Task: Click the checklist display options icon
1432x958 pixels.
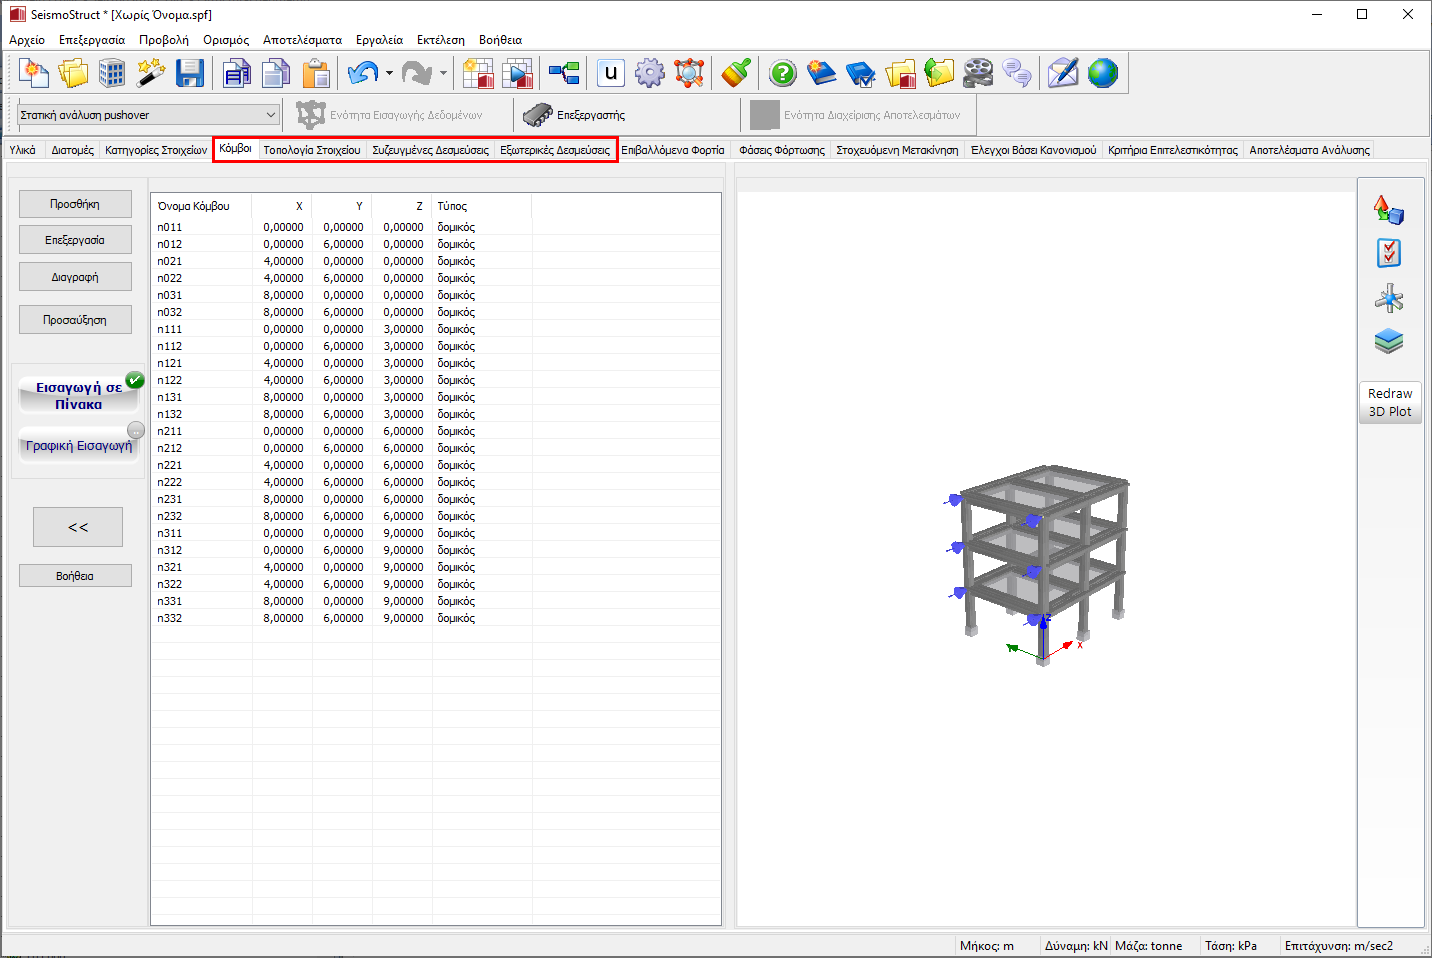Action: point(1389,254)
